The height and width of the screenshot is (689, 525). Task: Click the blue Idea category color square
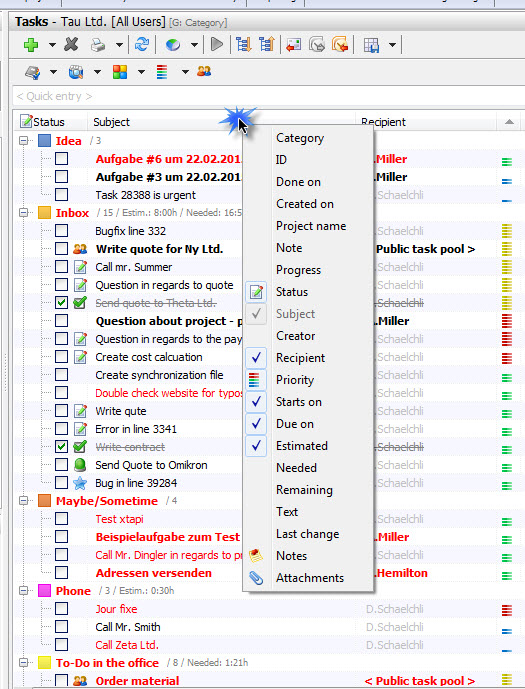(44, 141)
